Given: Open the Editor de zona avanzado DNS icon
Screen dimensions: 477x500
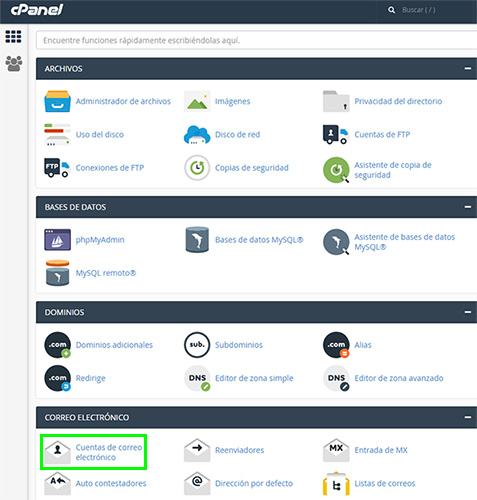Looking at the screenshot, I should tap(336, 378).
